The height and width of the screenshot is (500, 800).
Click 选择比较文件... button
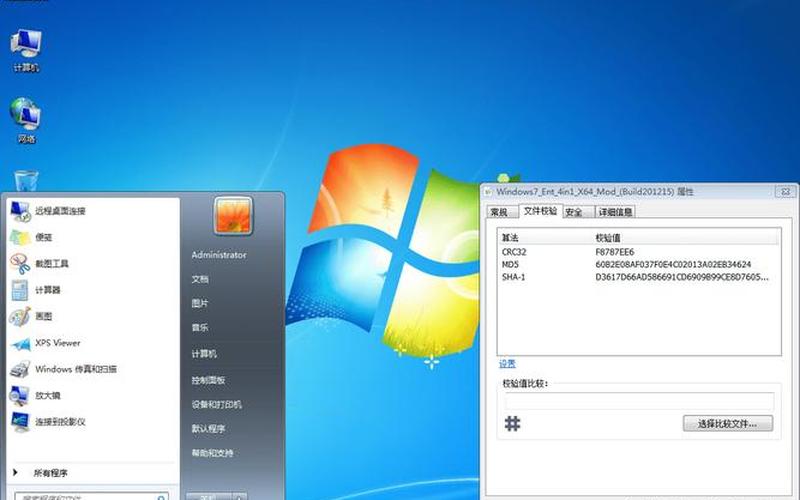[728, 423]
